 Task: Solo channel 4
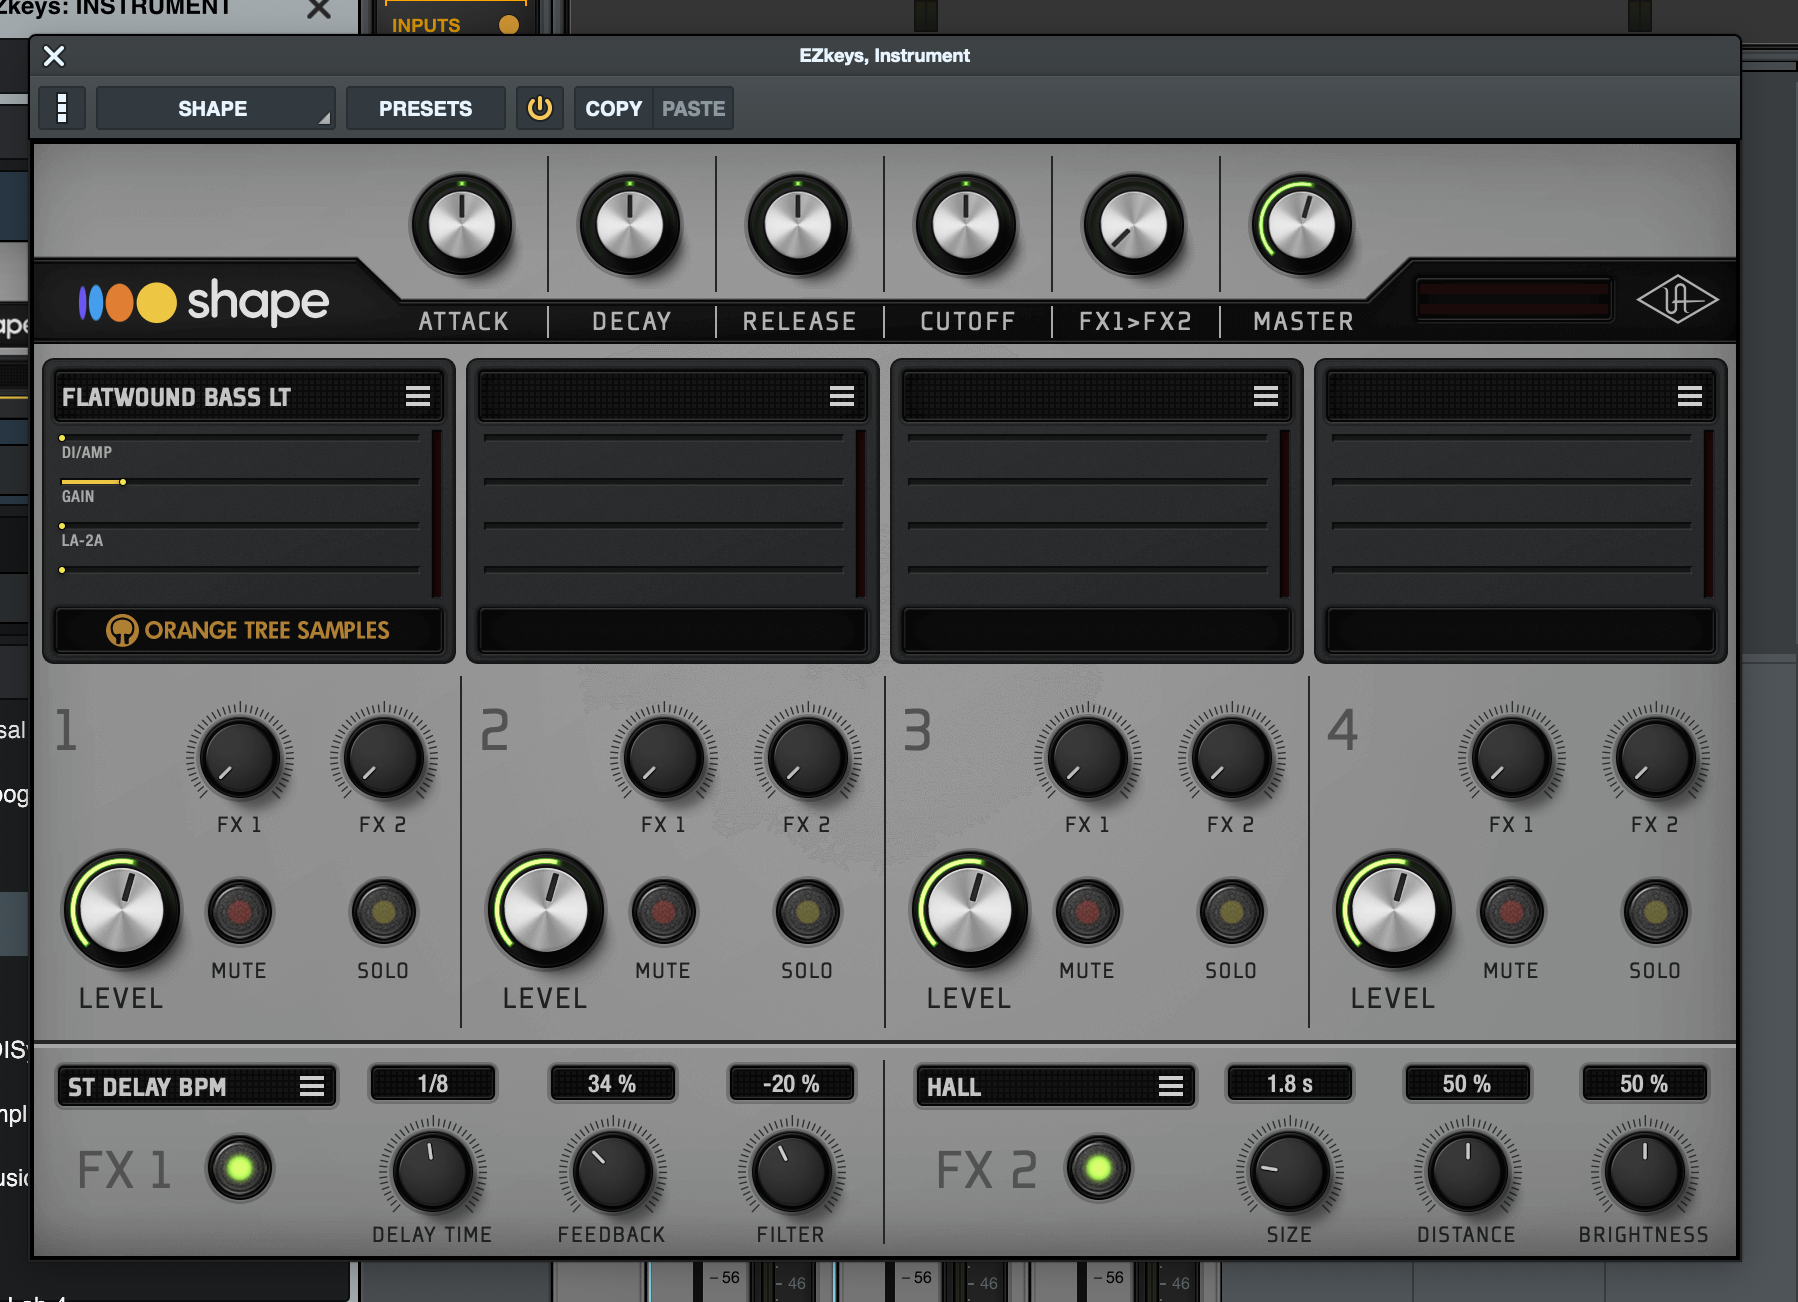1655,911
